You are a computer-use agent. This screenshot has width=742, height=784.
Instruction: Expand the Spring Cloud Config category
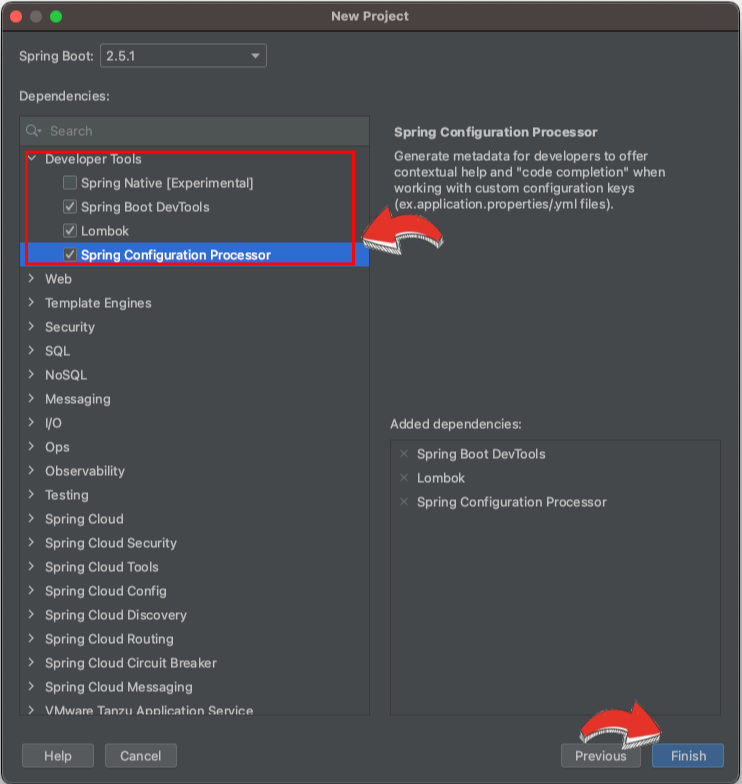(x=32, y=590)
